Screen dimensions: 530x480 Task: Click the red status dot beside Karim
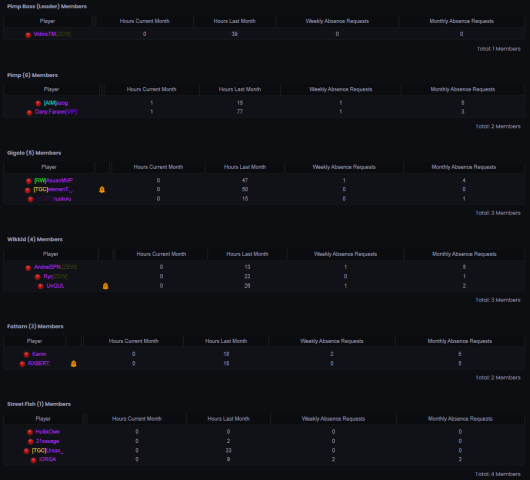(x=26, y=354)
